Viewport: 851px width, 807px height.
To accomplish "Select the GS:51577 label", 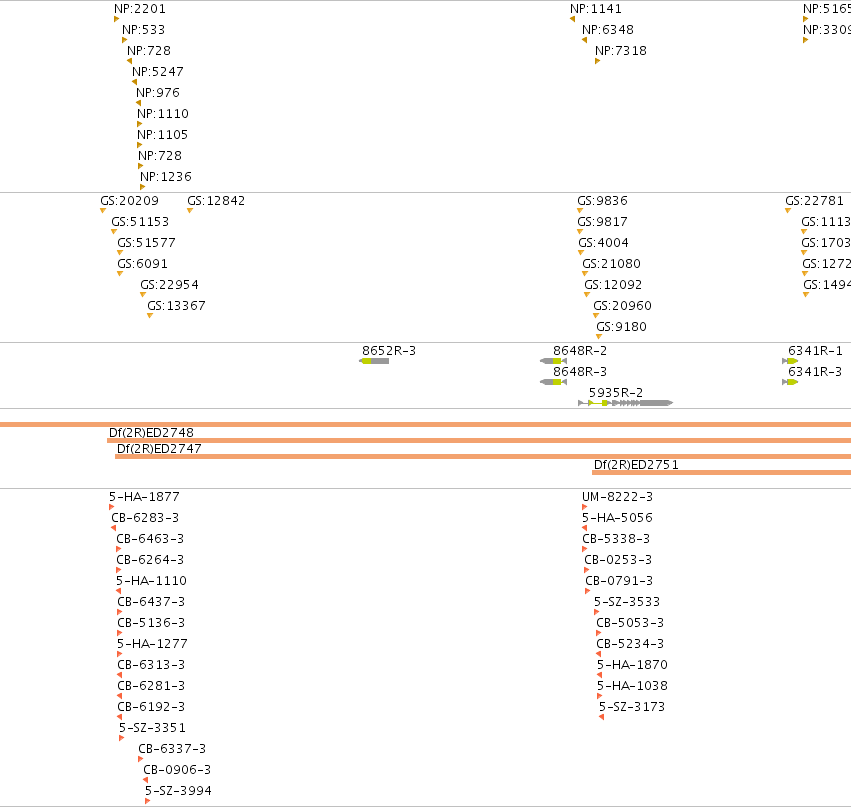I will pos(147,243).
